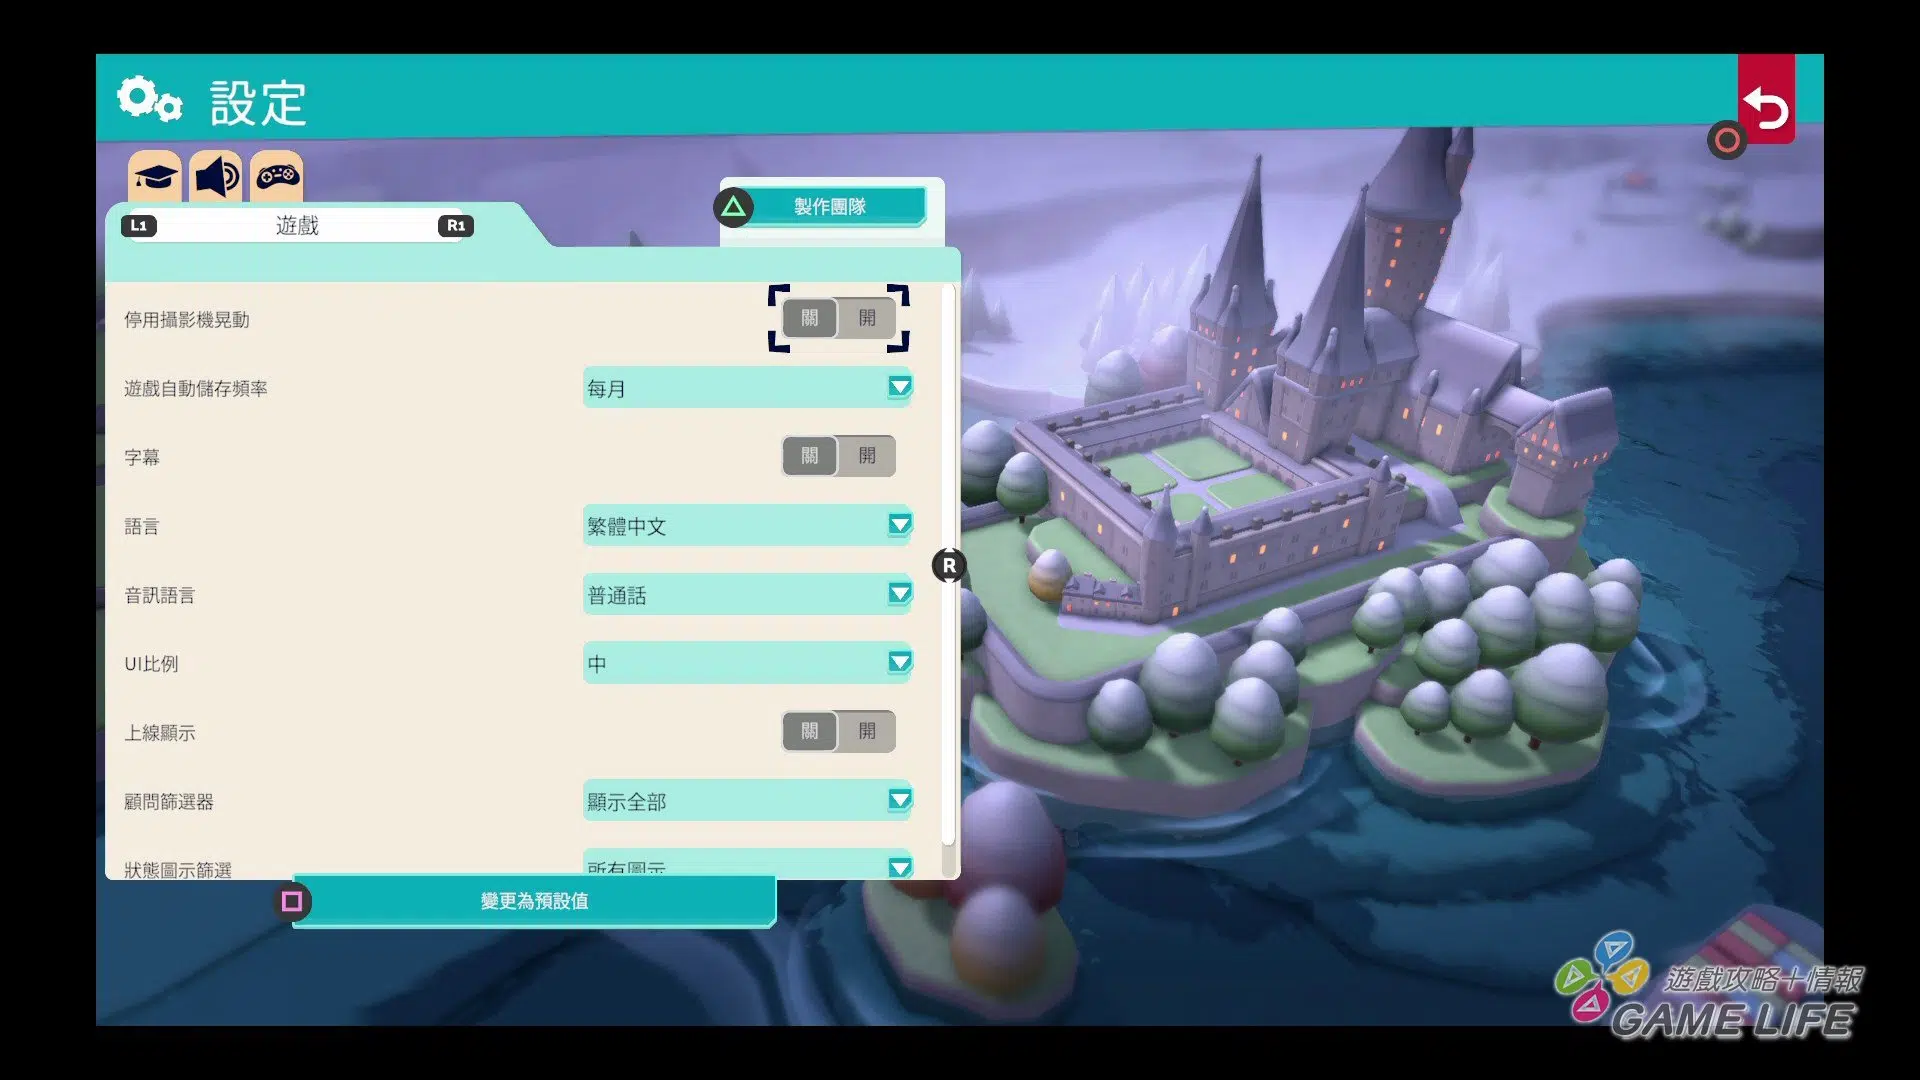1920x1080 pixels.
Task: Toggle the 停用攝影機晃動 switch
Action: (x=838, y=318)
